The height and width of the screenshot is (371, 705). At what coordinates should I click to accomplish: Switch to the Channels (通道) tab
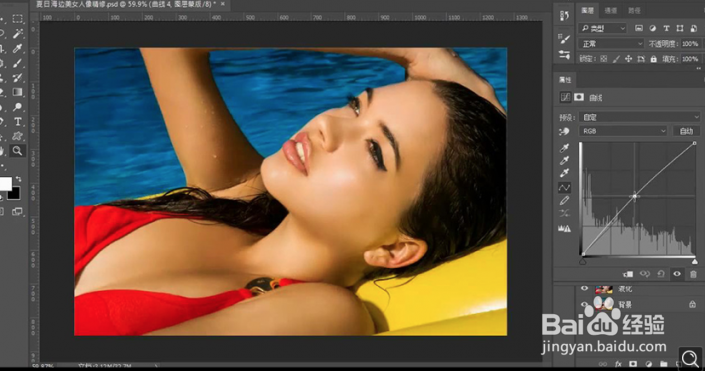pyautogui.click(x=611, y=10)
